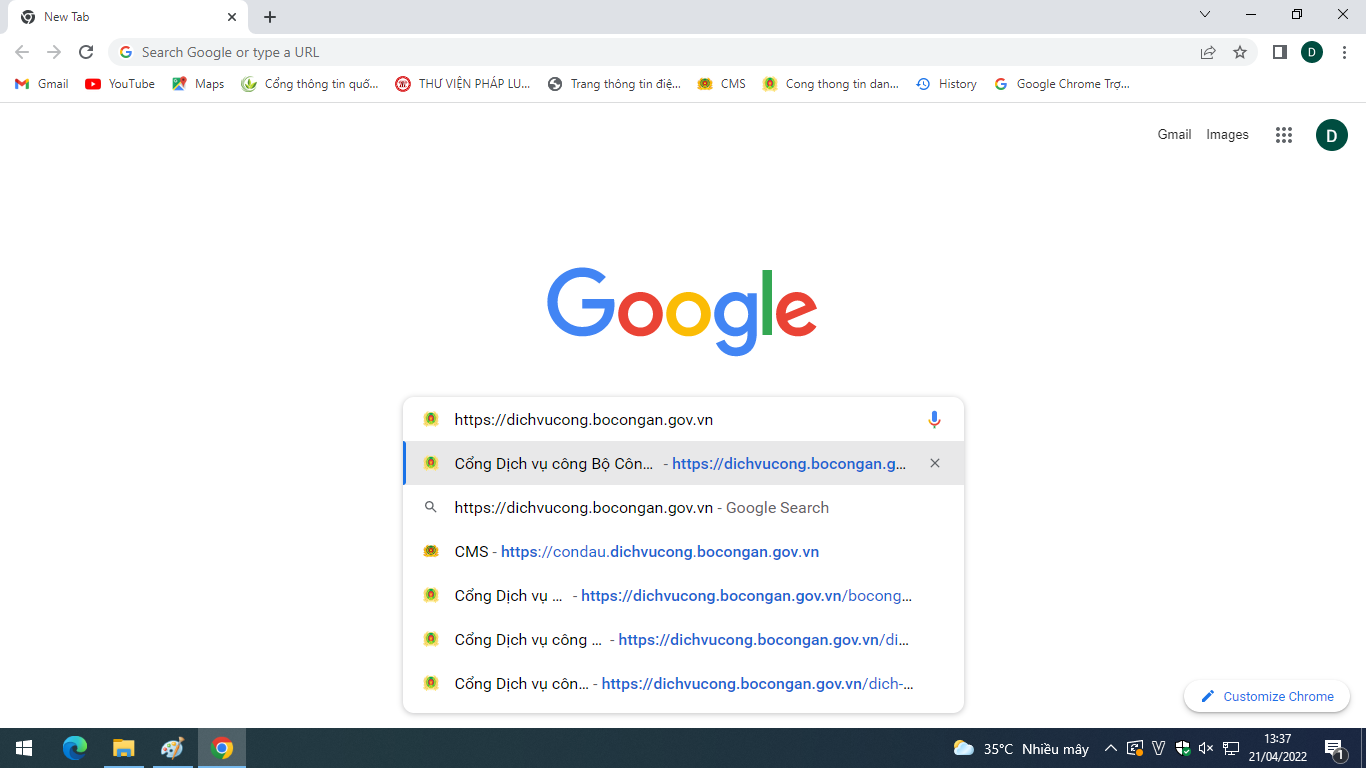Open the Images link on the page
The height and width of the screenshot is (768, 1366).
click(1227, 134)
